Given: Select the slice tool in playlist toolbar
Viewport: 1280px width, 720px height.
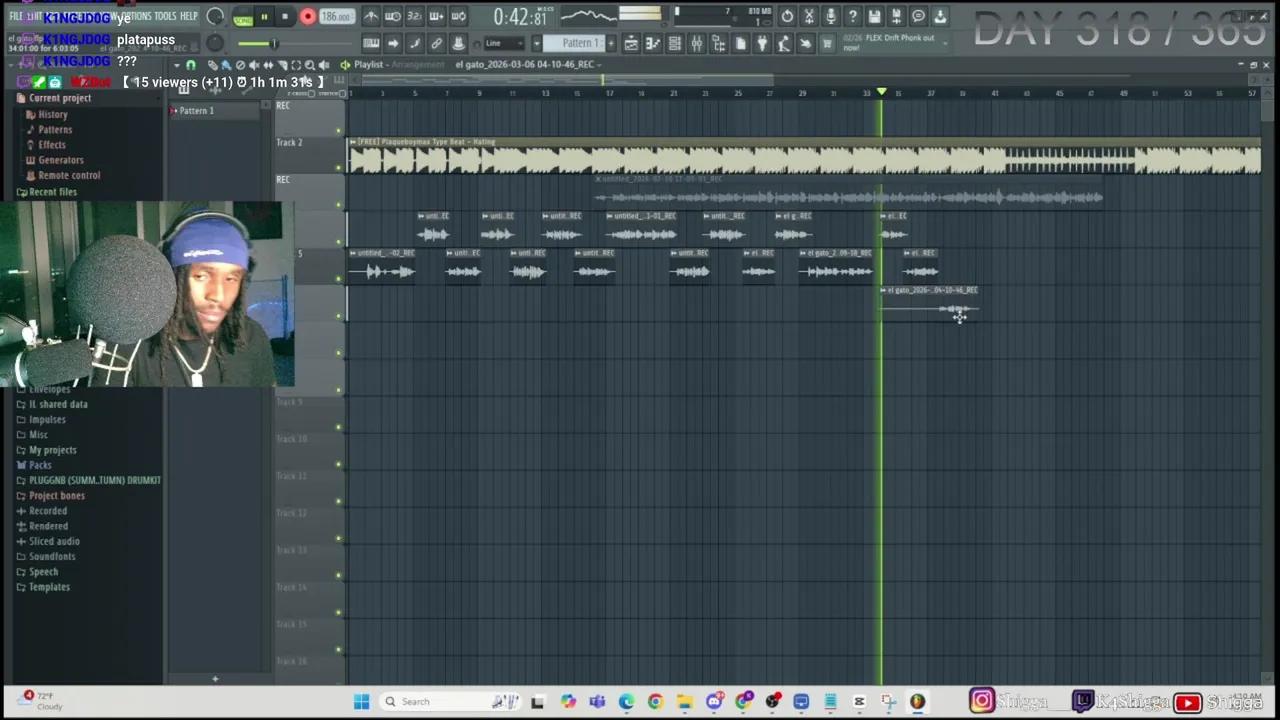Looking at the screenshot, I should point(283,64).
